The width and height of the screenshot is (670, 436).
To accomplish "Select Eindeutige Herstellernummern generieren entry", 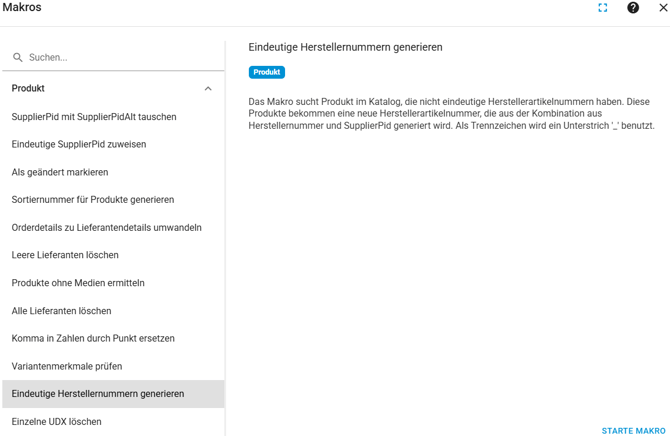I will pyautogui.click(x=98, y=394).
